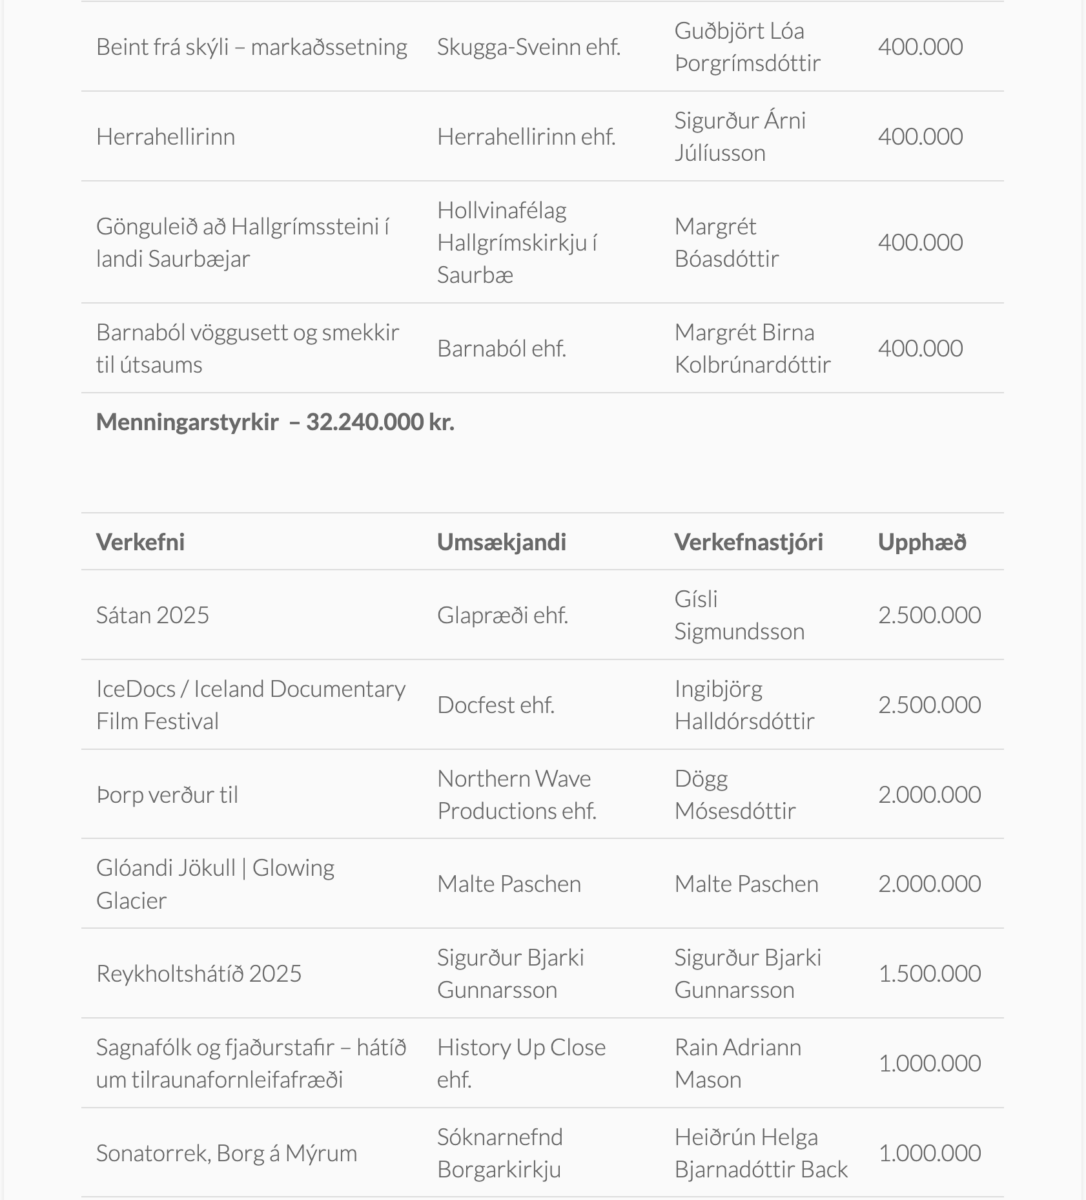Click the Sátan 2025 project name
Viewport: 1086px width, 1200px height.
153,615
